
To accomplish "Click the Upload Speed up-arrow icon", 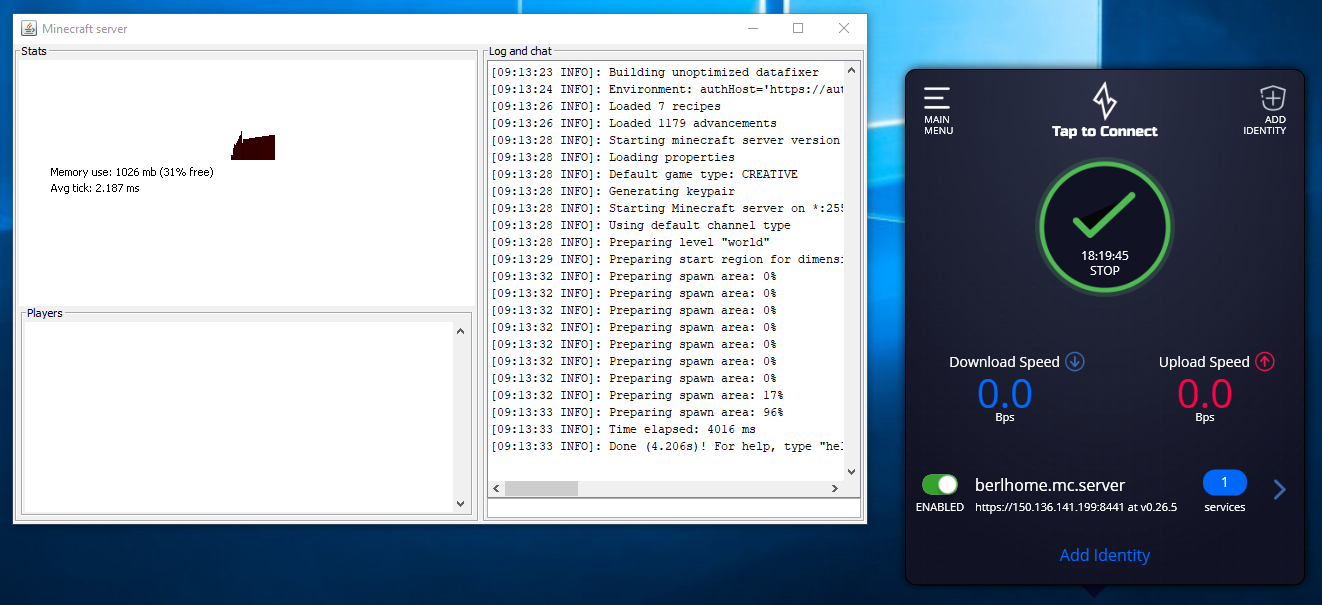I will (x=1265, y=362).
